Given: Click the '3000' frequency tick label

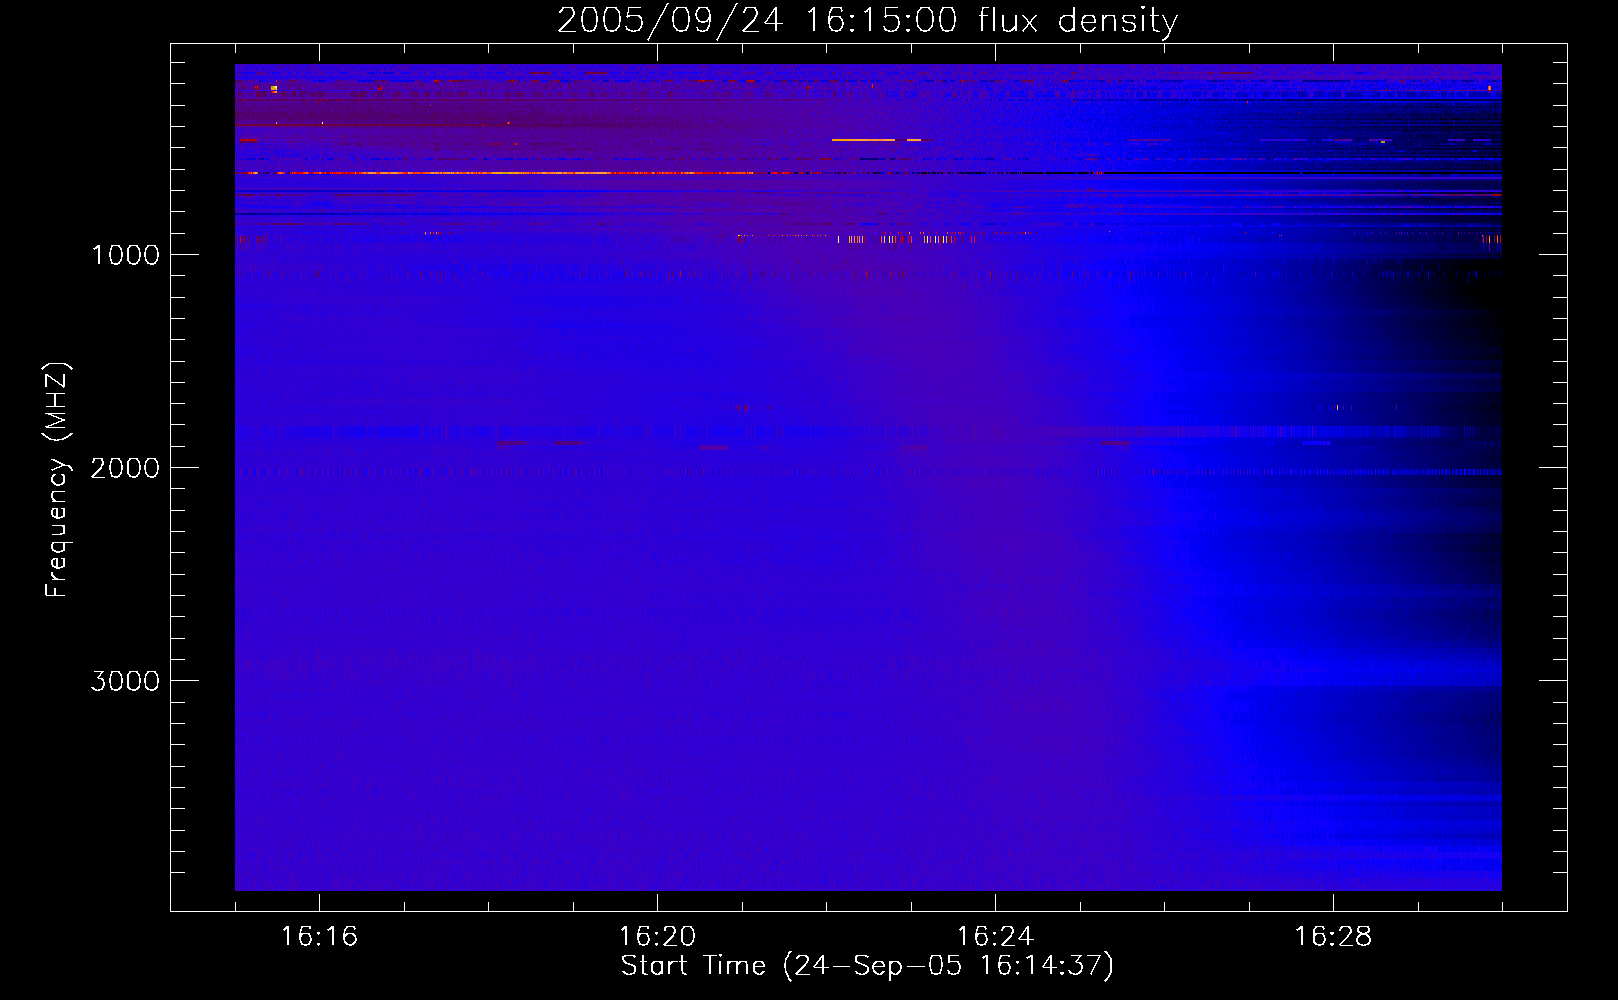Looking at the screenshot, I should 125,681.
